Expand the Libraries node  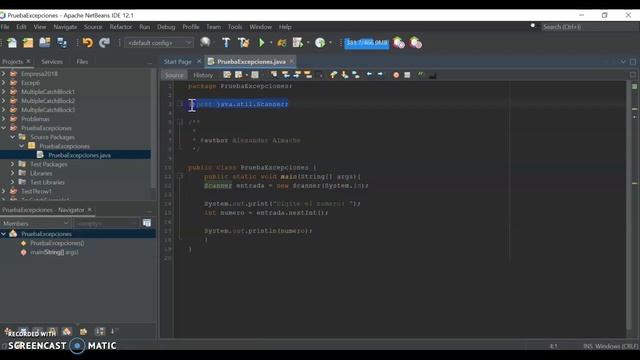pyautogui.click(x=13, y=173)
